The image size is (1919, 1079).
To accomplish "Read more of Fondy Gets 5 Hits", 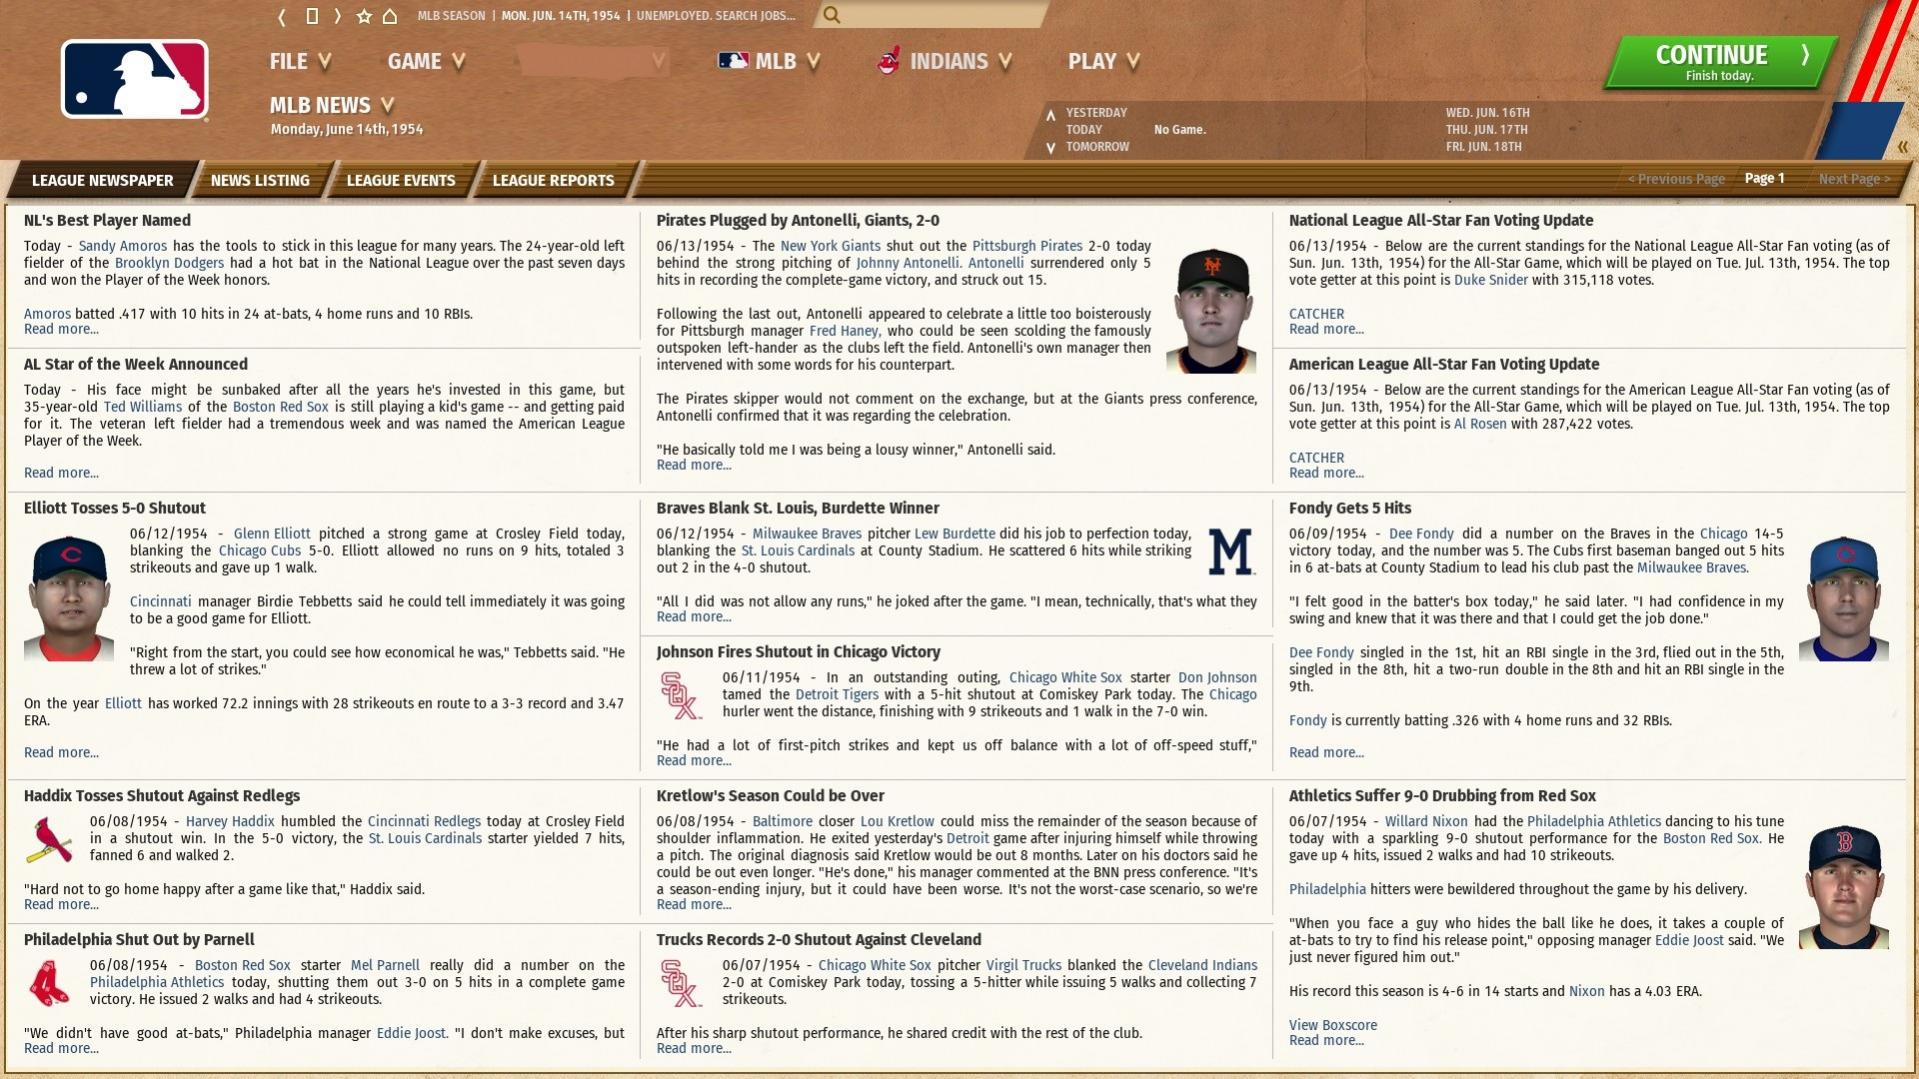I will click(x=1326, y=753).
